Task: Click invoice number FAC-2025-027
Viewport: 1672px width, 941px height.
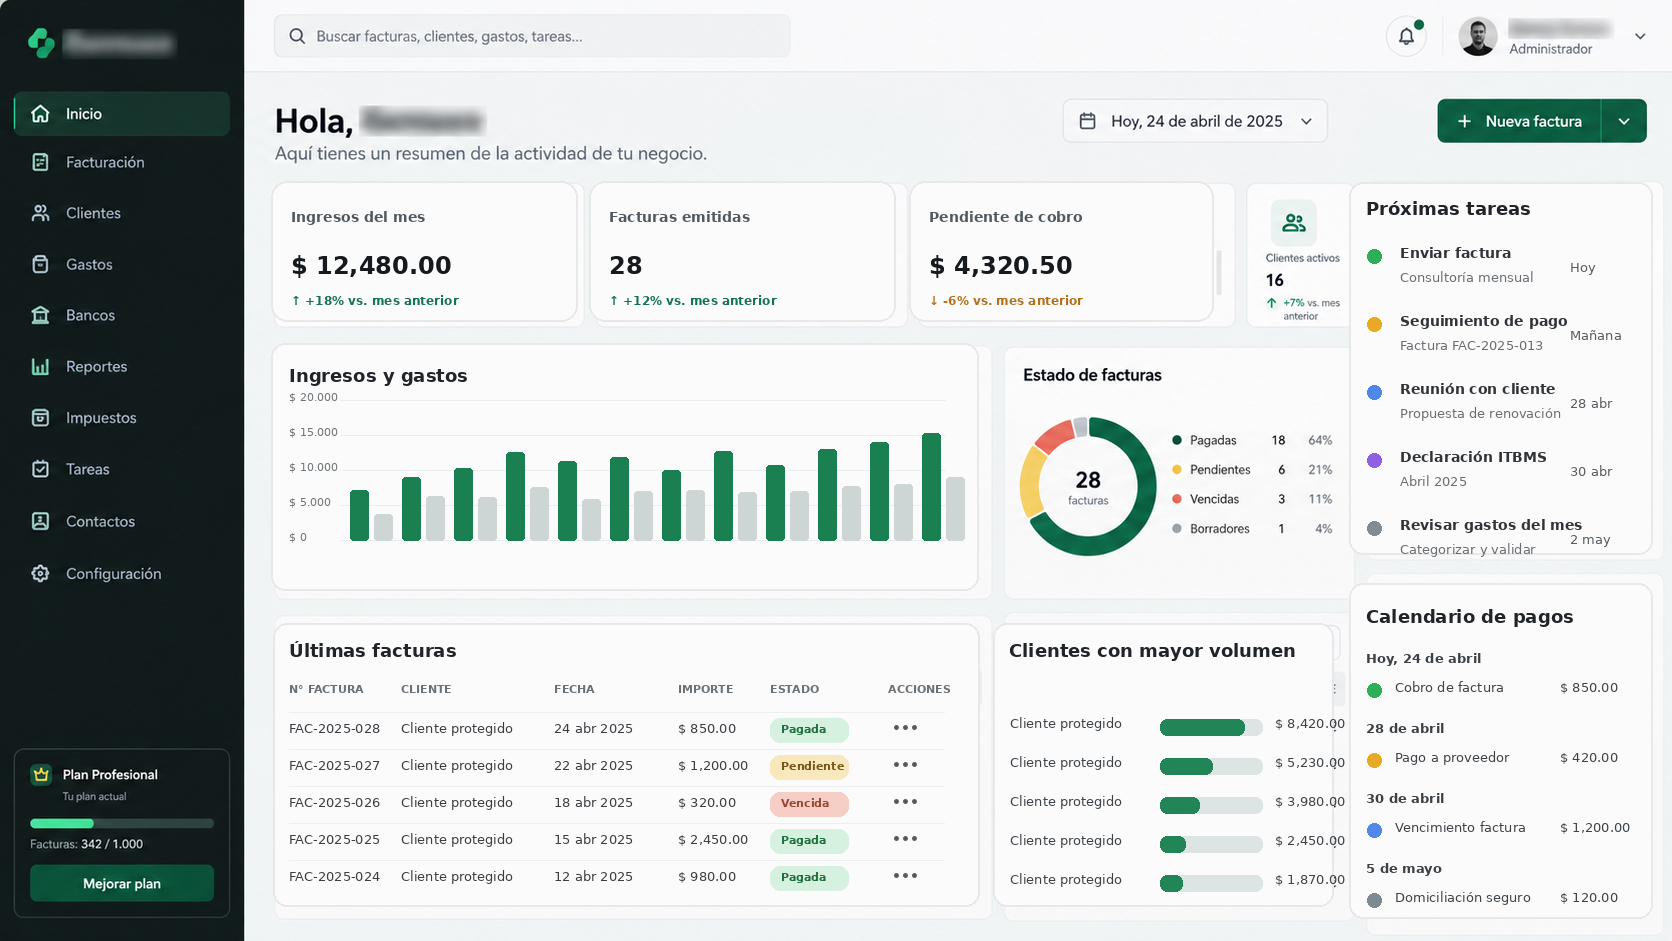Action: 334,765
